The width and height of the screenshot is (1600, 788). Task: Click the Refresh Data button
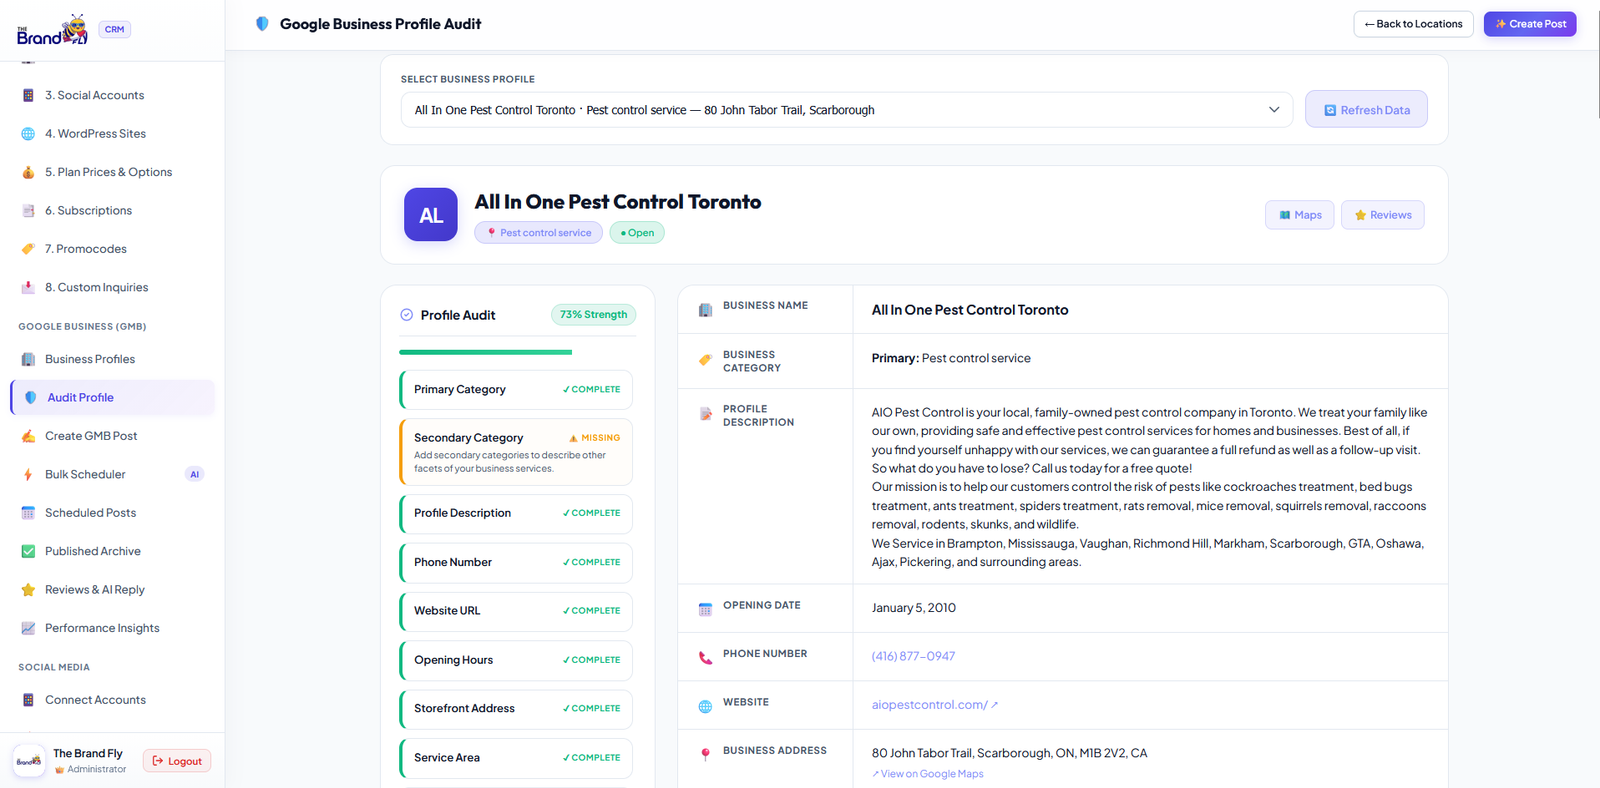pyautogui.click(x=1366, y=110)
